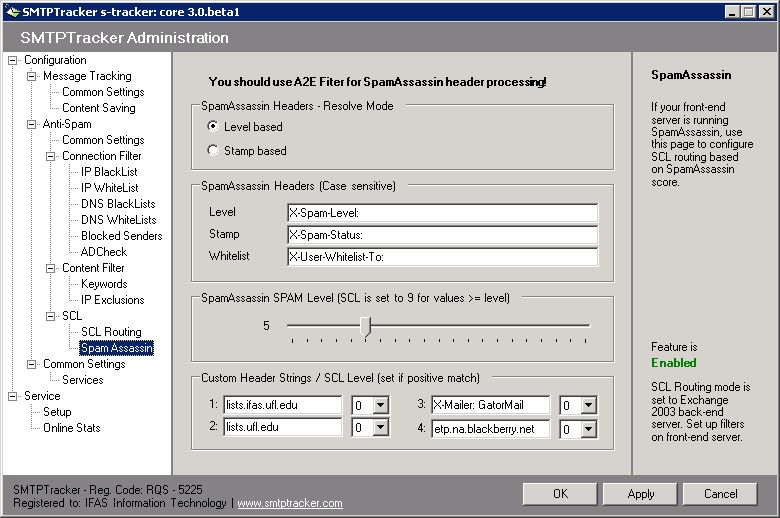The width and height of the screenshot is (780, 518).
Task: Select the Level based radio button
Action: 213,127
